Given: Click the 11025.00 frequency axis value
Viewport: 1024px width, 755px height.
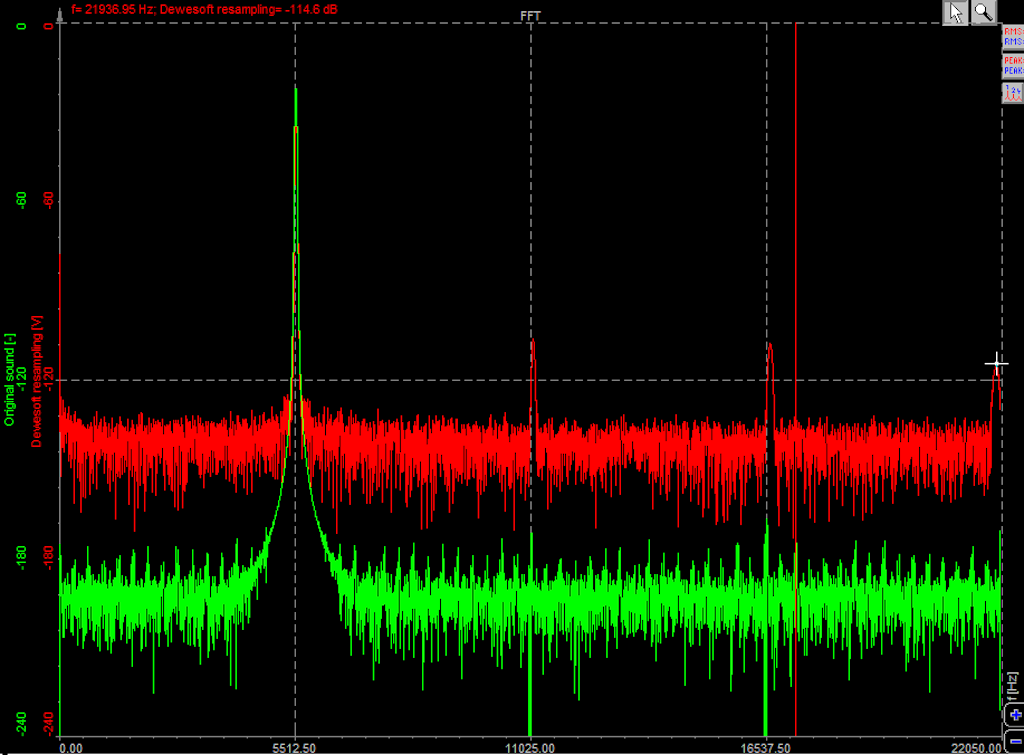Looking at the screenshot, I should tap(530, 748).
